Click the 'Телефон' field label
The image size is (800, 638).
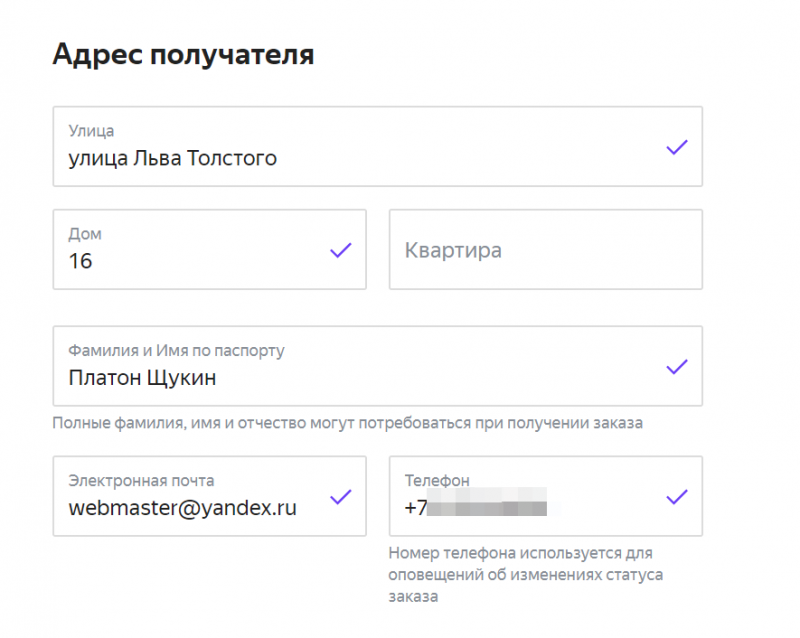(x=437, y=480)
